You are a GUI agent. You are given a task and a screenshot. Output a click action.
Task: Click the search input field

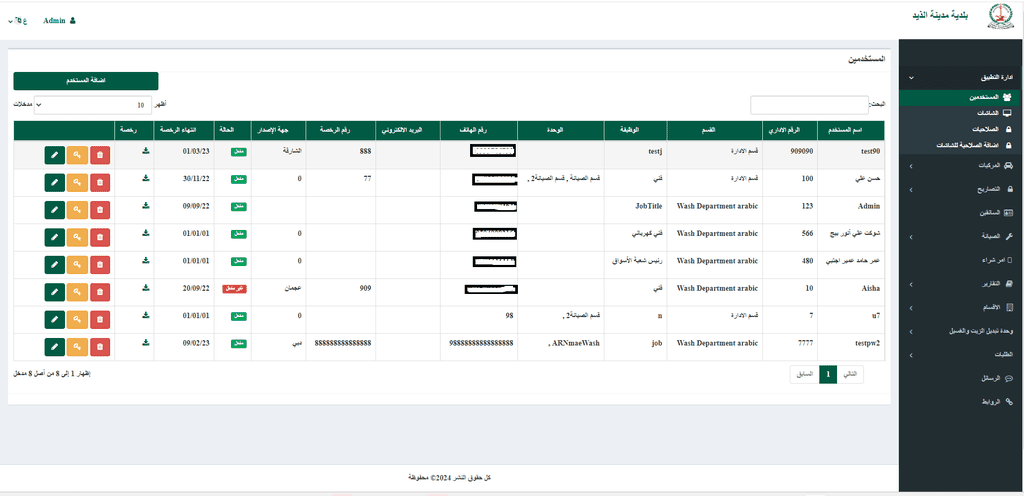coord(809,105)
